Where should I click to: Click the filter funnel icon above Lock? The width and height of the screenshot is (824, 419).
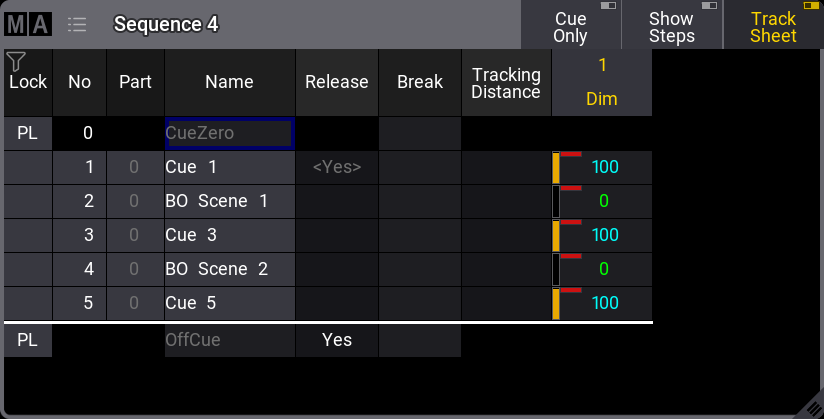(15, 62)
